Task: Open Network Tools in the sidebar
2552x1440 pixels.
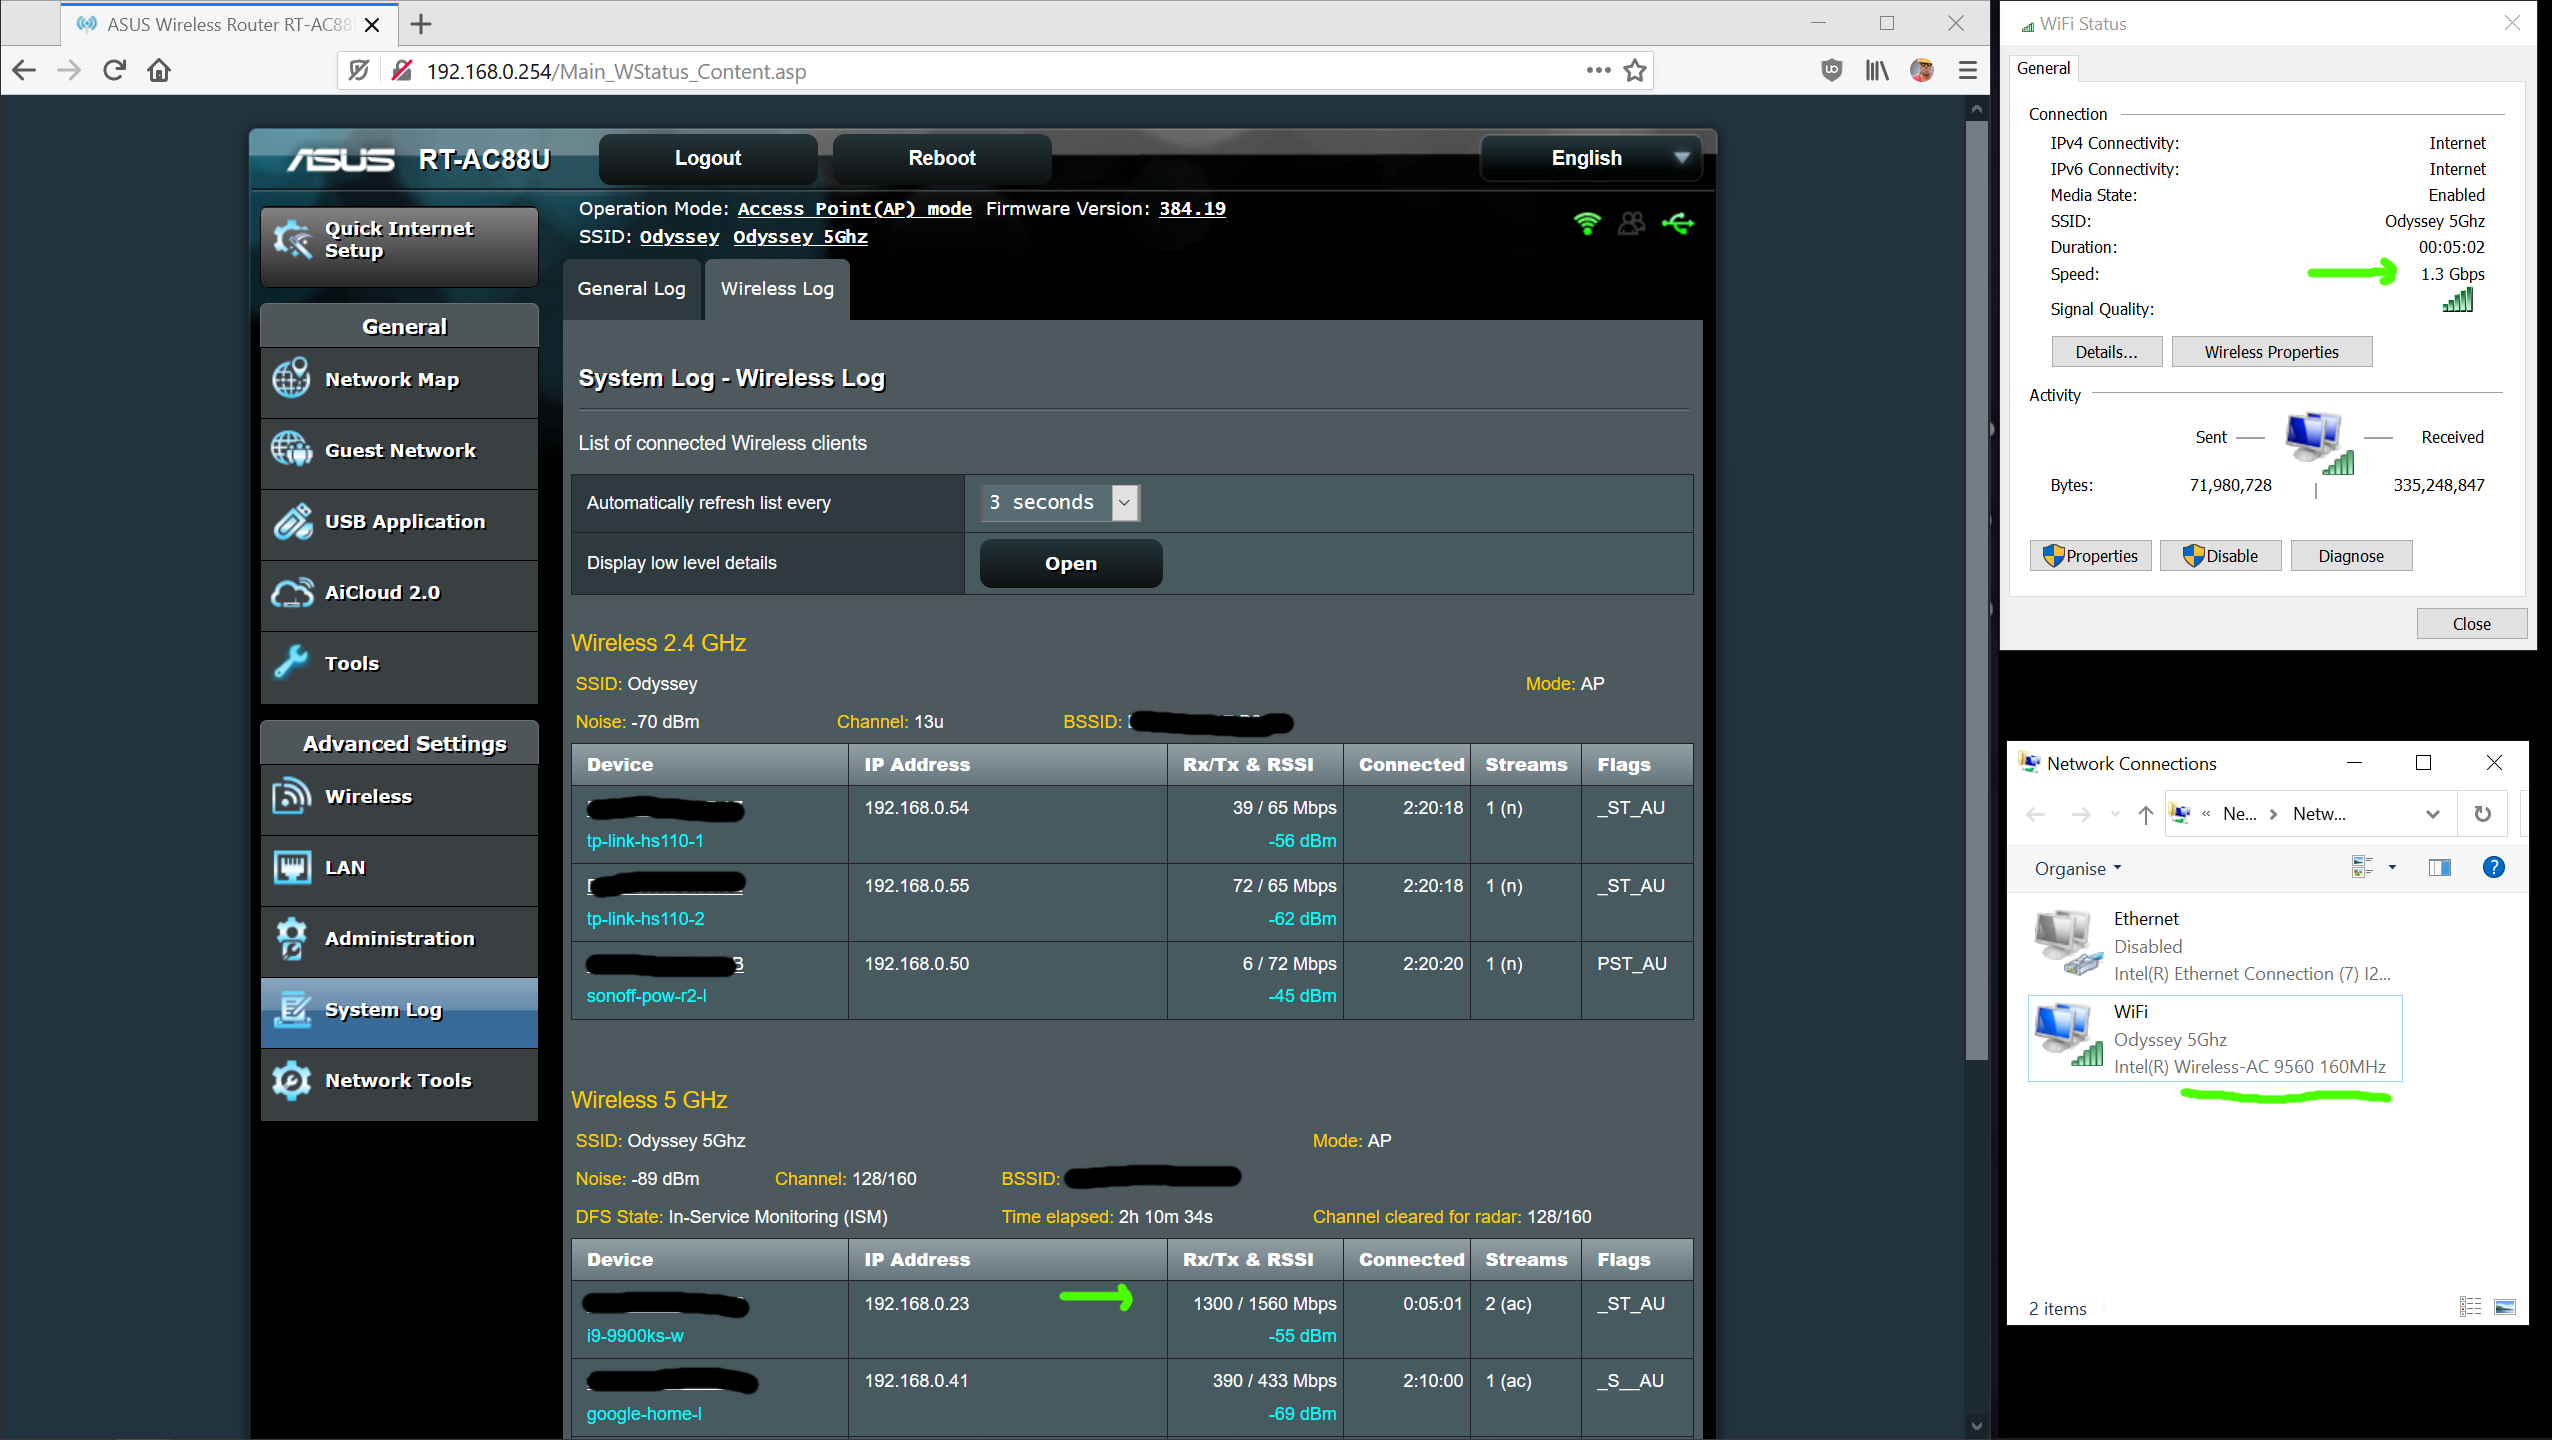Action: [397, 1080]
